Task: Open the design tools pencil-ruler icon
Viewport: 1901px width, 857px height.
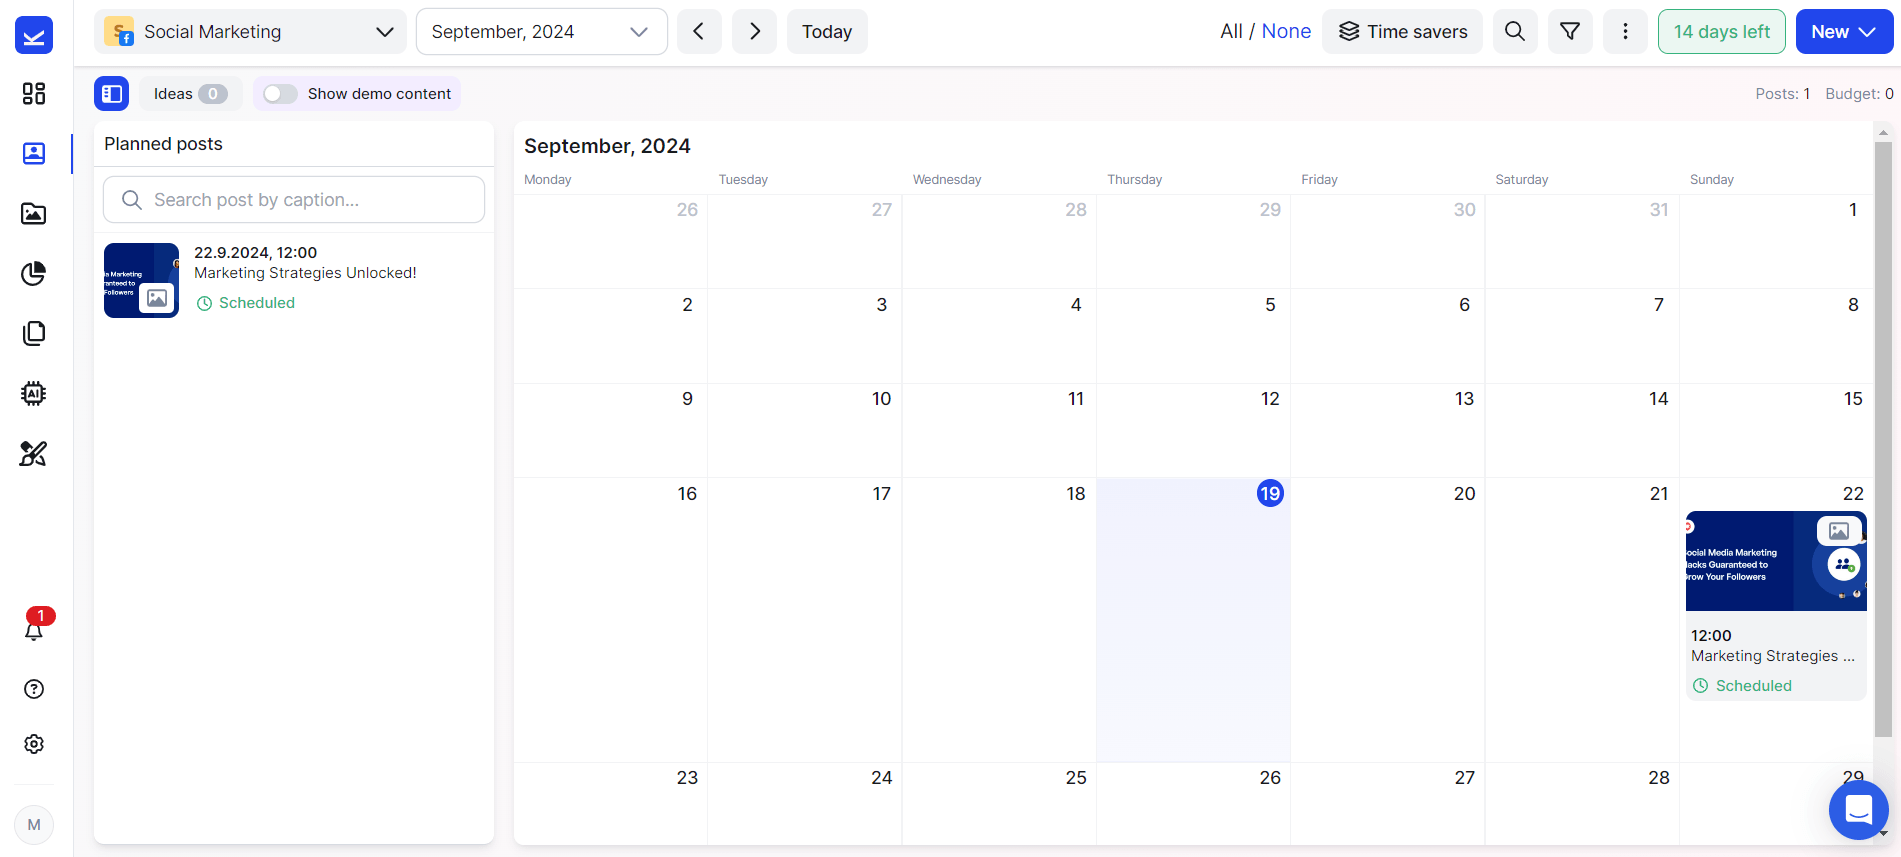Action: (x=34, y=453)
